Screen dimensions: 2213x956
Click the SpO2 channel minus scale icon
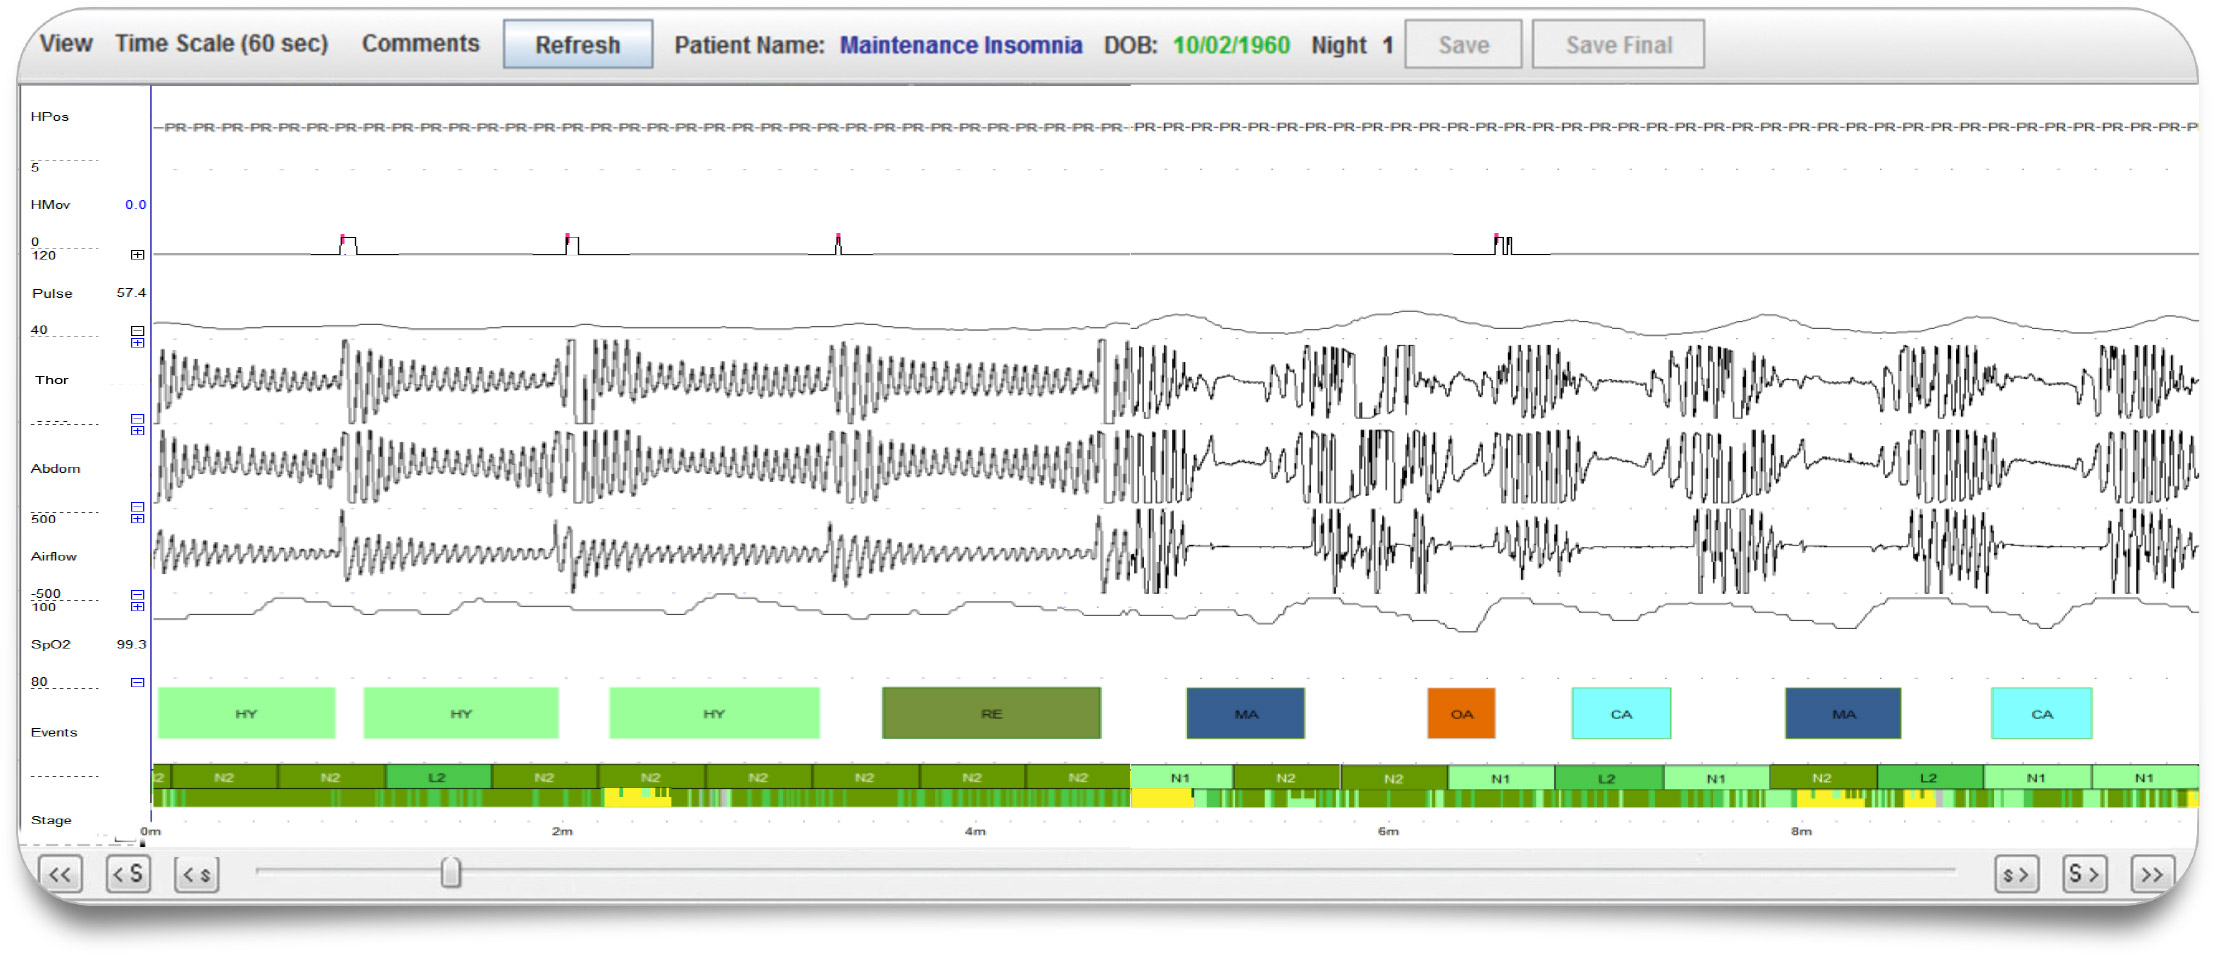pos(138,682)
